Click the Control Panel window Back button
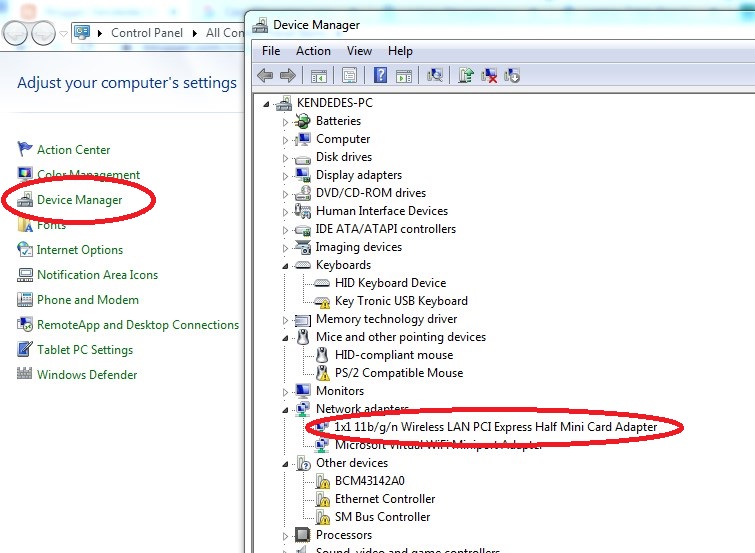The height and width of the screenshot is (553, 755). pos(15,33)
